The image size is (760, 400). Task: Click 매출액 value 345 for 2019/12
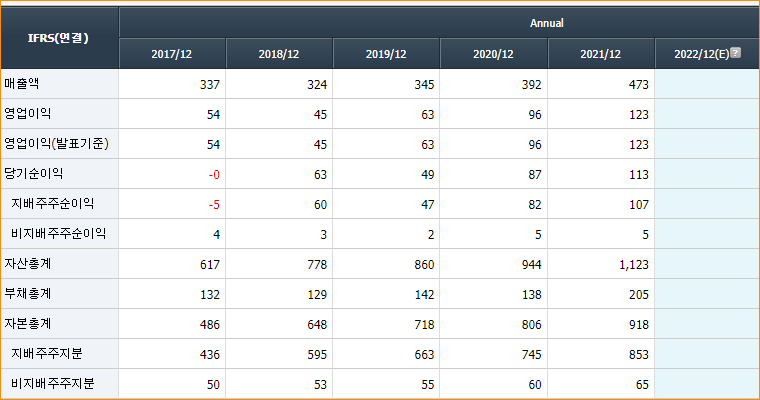click(x=424, y=85)
